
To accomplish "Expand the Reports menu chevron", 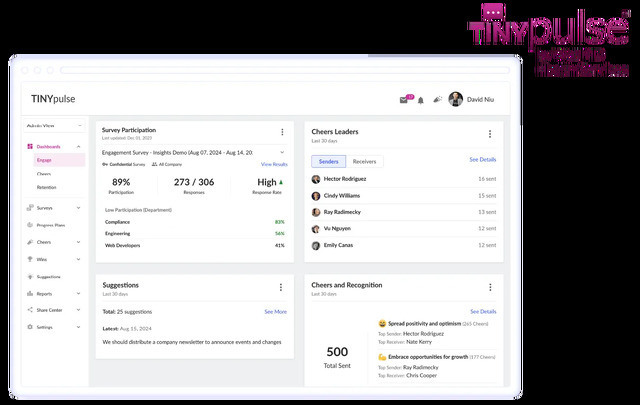I will point(78,294).
